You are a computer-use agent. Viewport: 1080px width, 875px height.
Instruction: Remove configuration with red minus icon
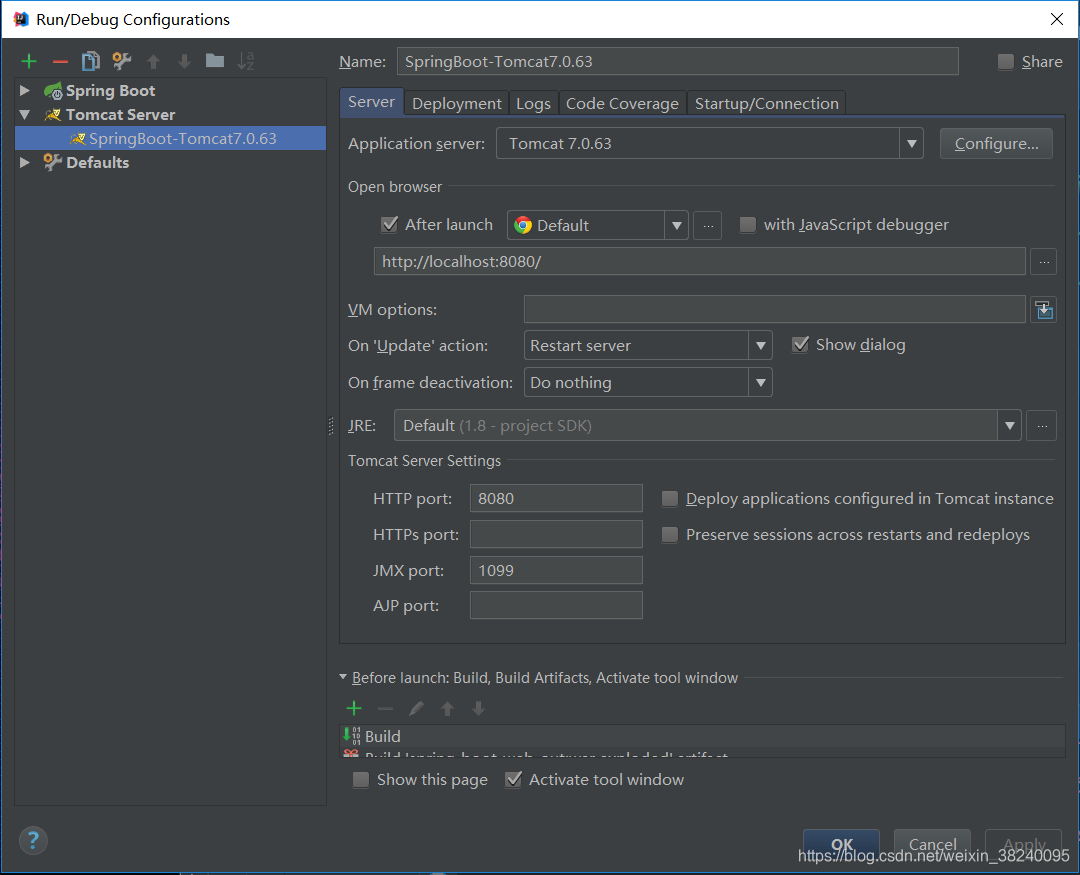point(60,61)
